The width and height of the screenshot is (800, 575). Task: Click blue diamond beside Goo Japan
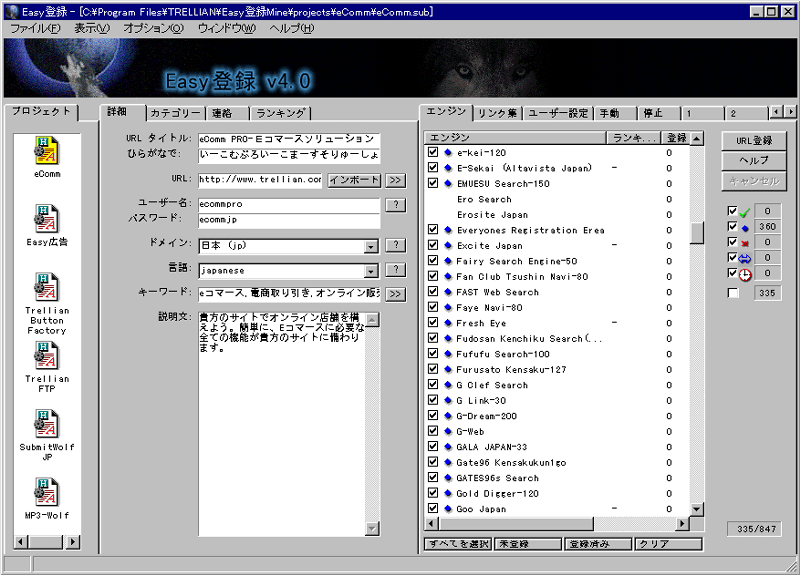448,509
